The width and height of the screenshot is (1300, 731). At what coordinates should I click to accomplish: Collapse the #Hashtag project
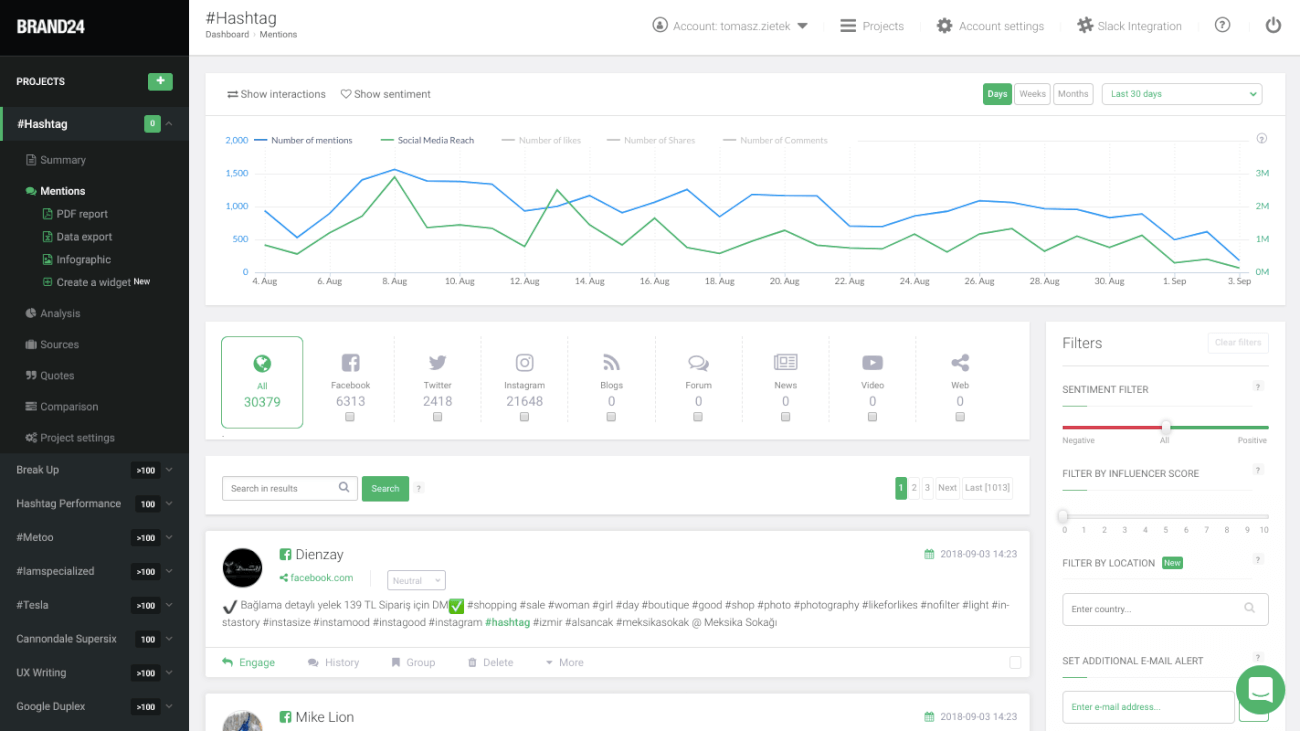[x=169, y=124]
